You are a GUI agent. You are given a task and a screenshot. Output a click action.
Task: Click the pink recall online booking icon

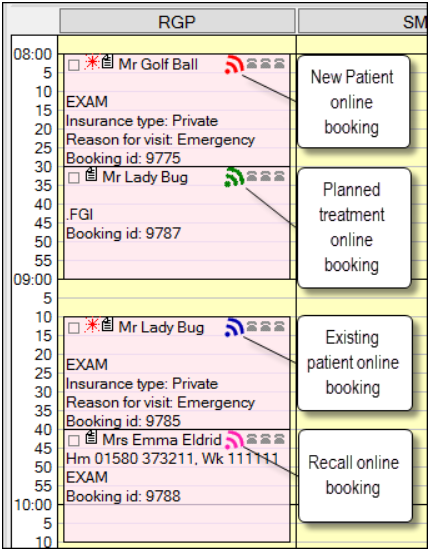[235, 440]
